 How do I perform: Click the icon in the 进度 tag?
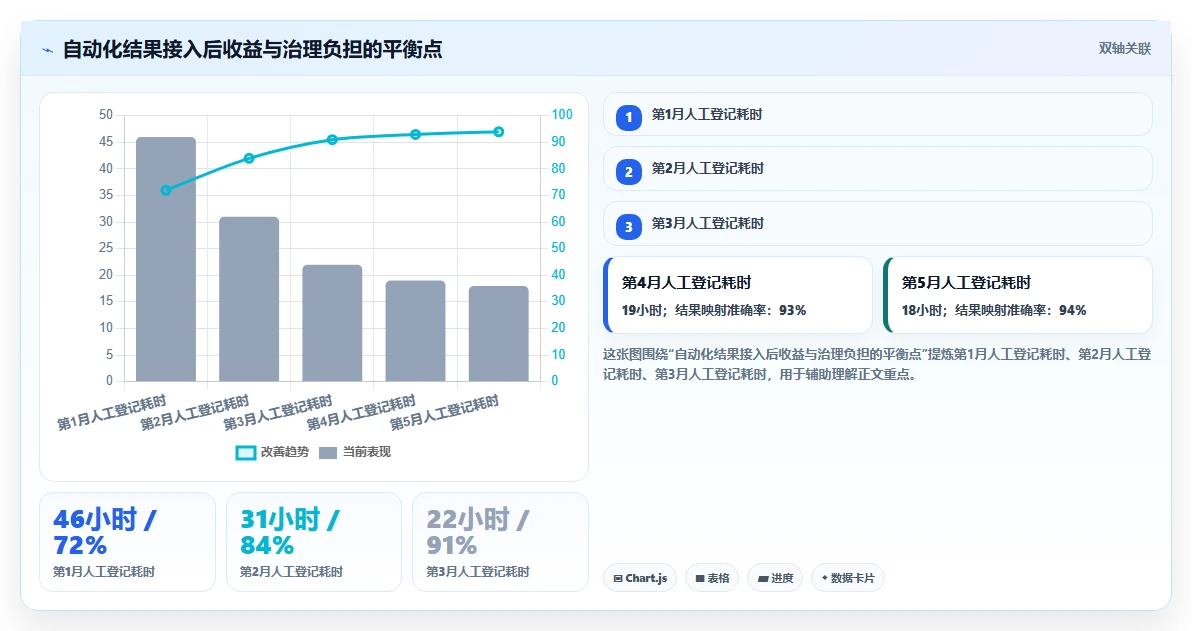[763, 579]
